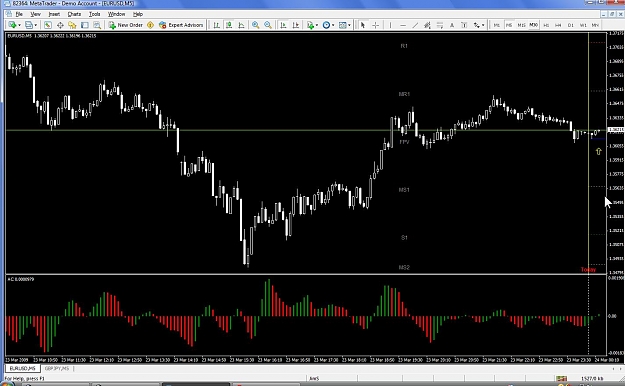Image resolution: width=625 pixels, height=386 pixels.
Task: Open the Periods clock icon
Action: click(326, 25)
